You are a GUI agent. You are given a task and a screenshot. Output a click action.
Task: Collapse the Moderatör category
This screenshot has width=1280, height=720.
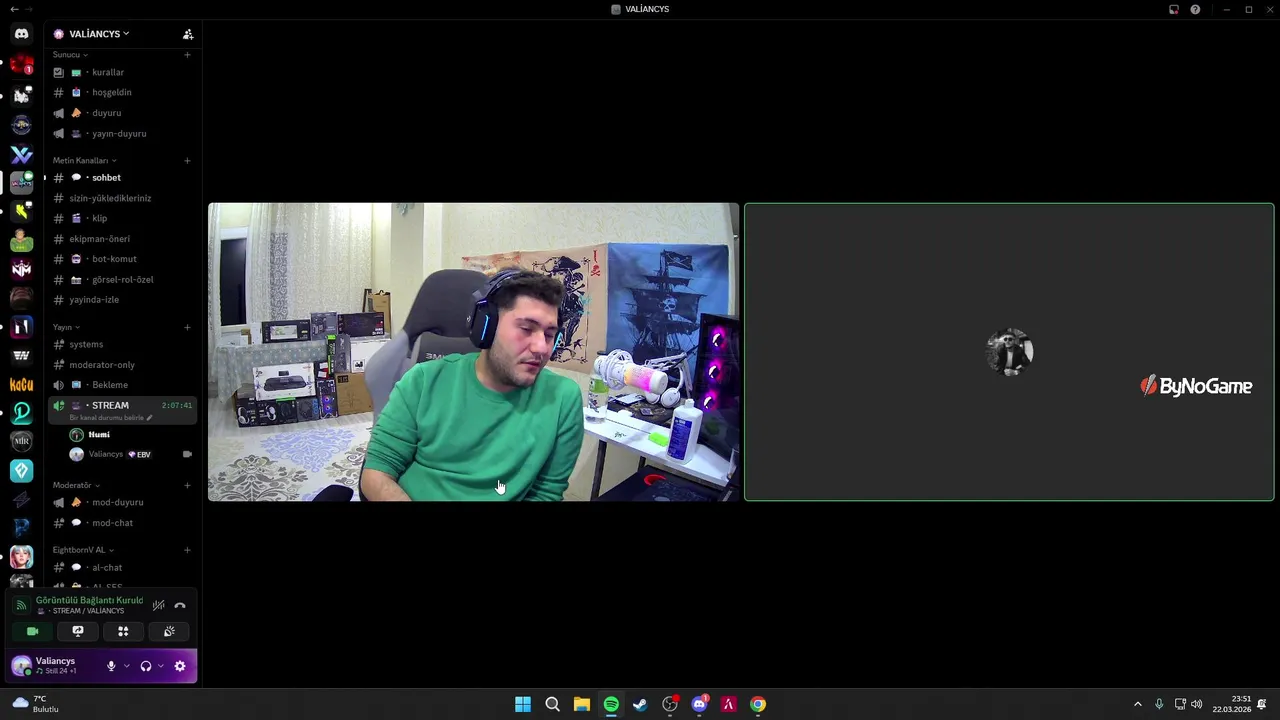76,485
